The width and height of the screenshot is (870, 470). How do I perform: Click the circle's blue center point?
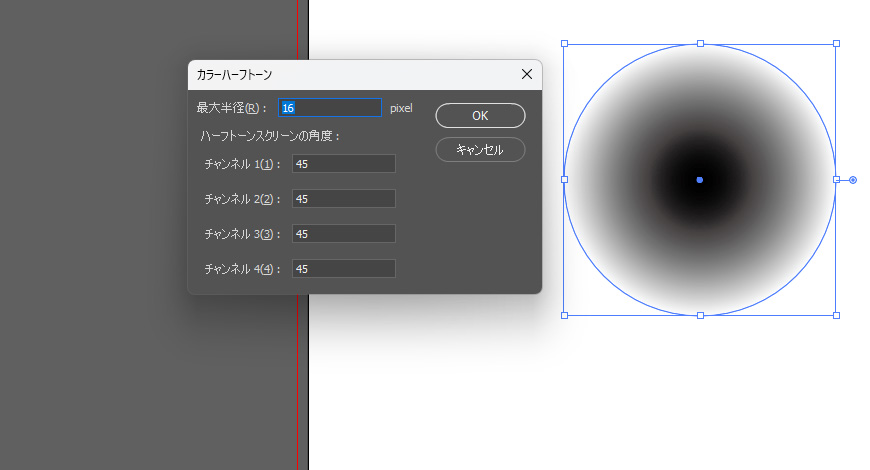click(700, 180)
